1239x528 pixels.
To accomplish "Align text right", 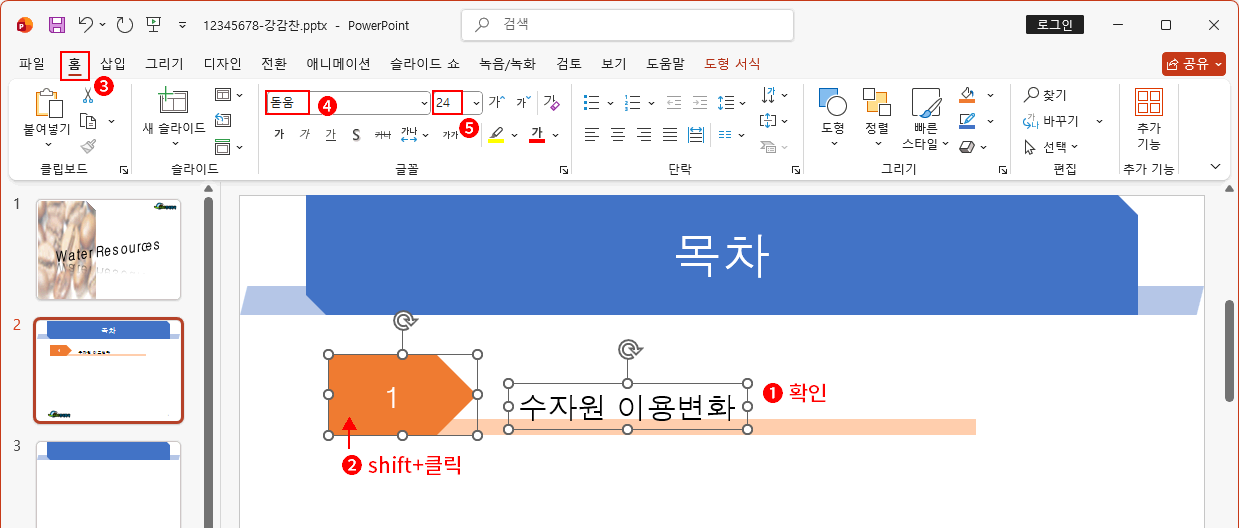I will tap(644, 134).
